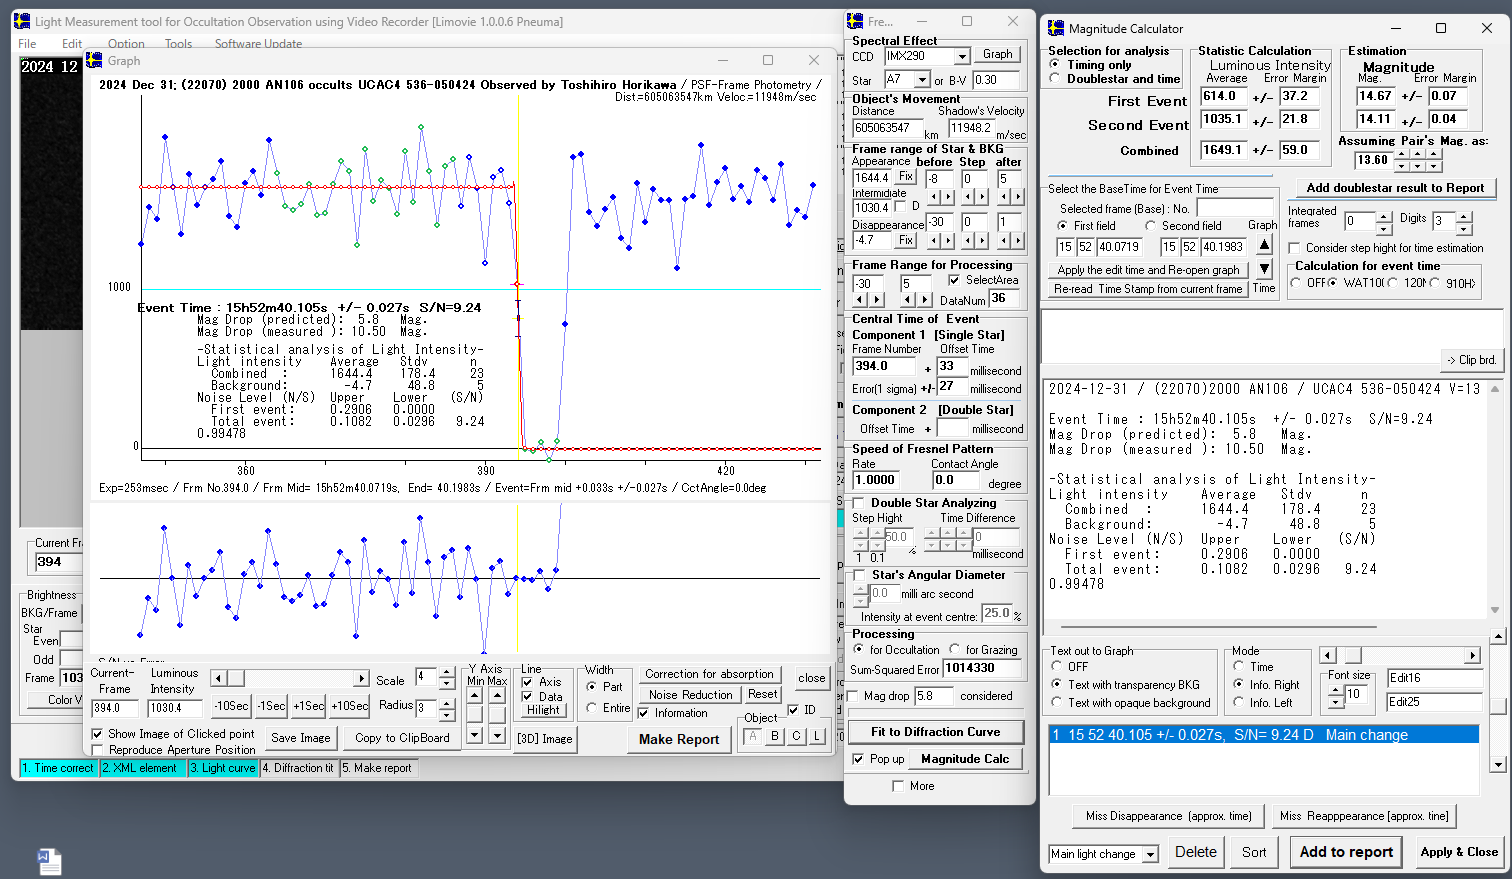Select object B button
Image resolution: width=1512 pixels, height=879 pixels.
pos(774,737)
